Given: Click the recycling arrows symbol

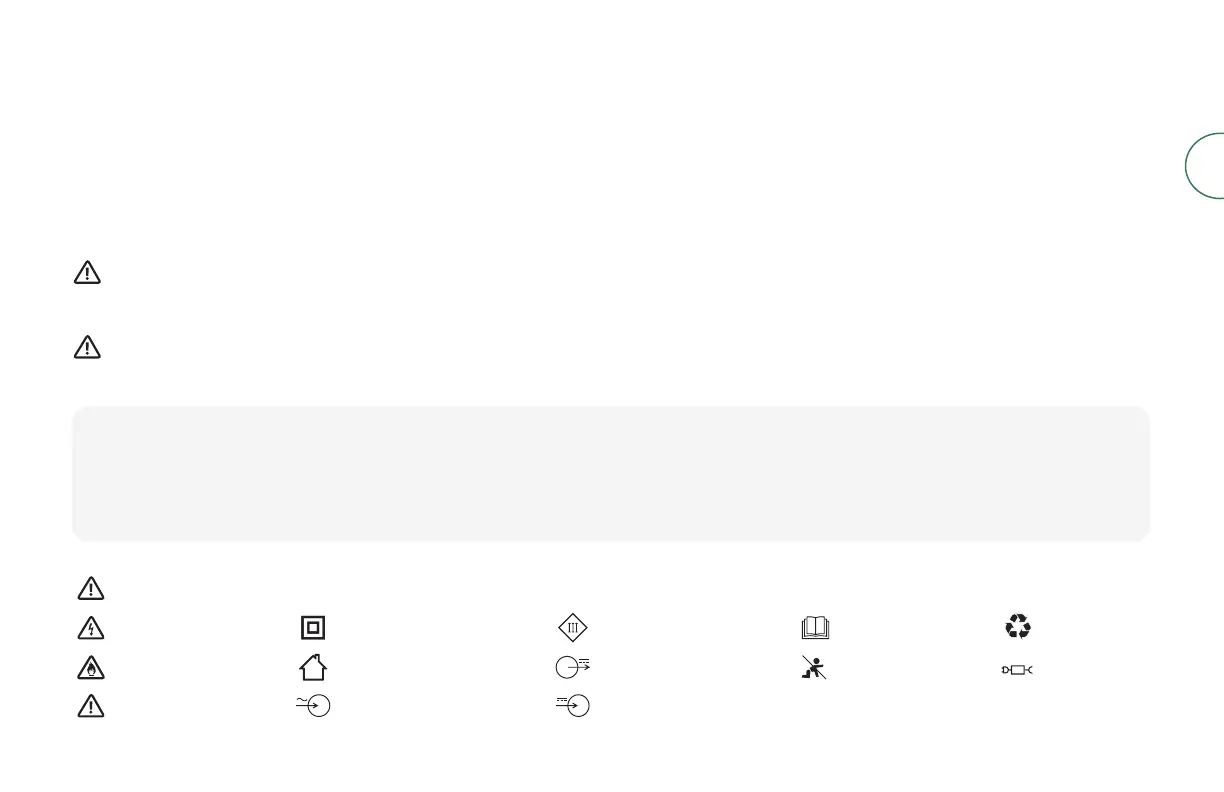Looking at the screenshot, I should coord(1018,627).
